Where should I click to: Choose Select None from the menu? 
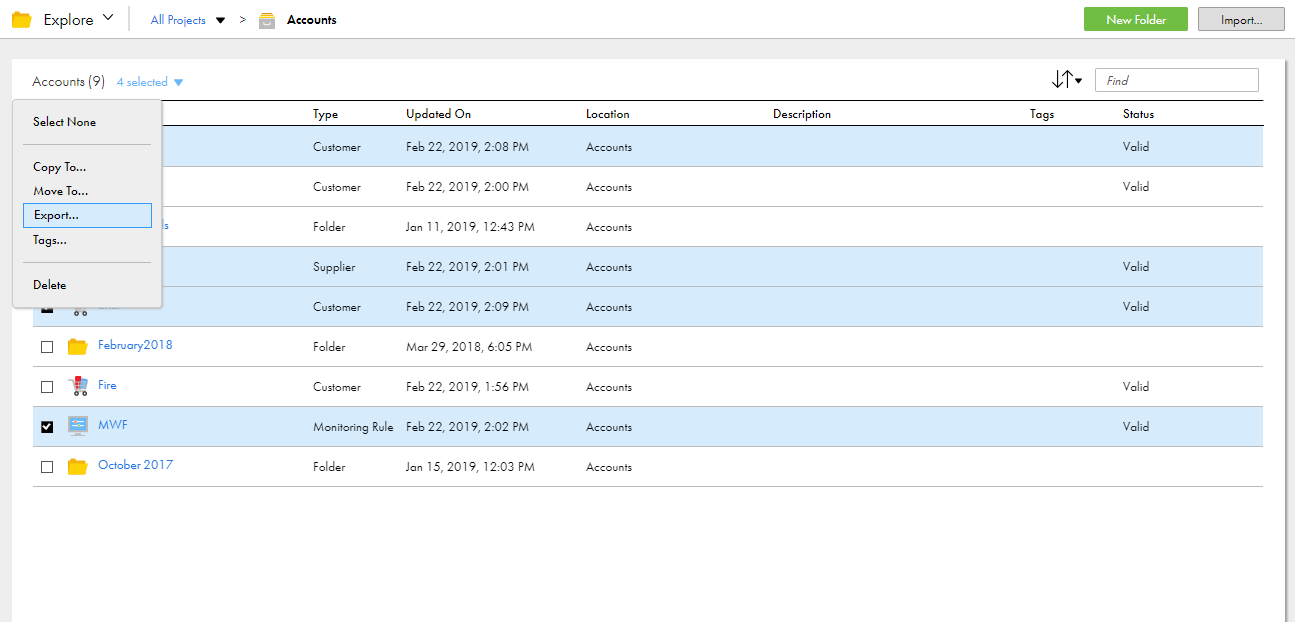(64, 122)
